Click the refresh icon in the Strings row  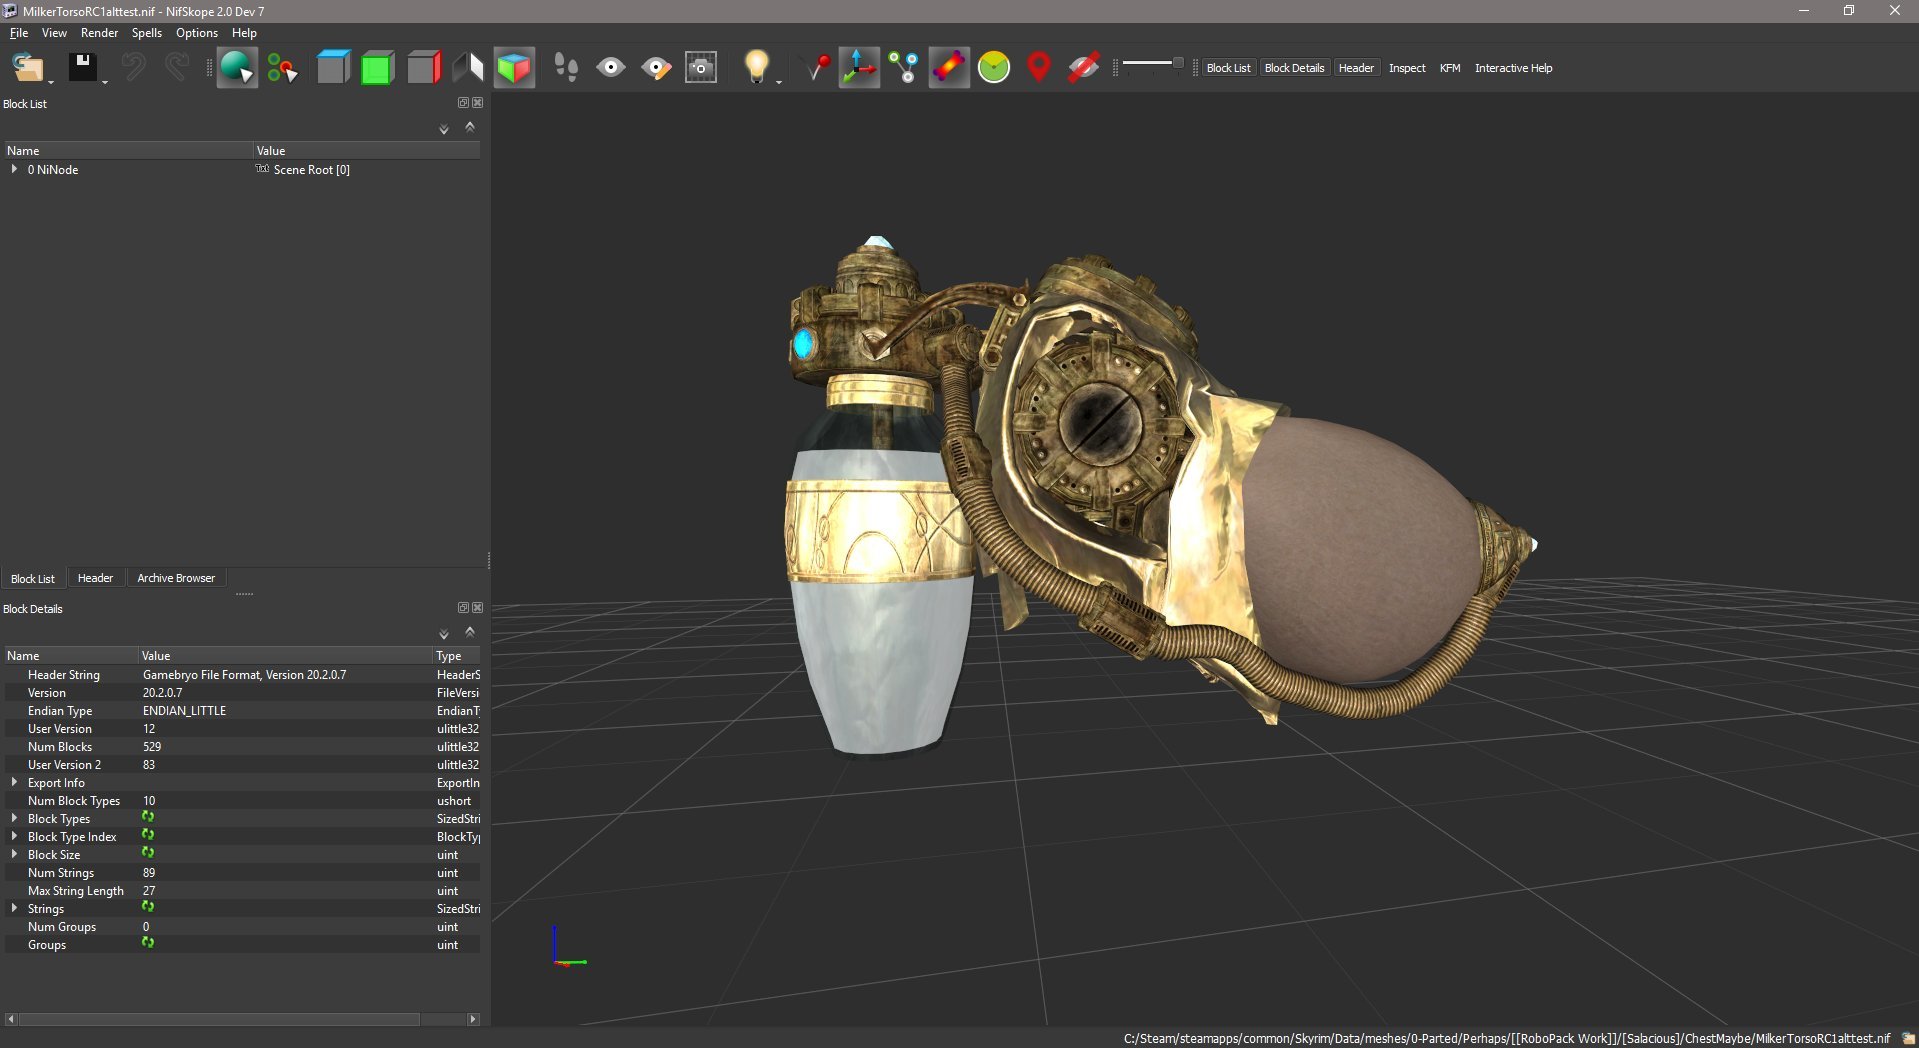click(x=148, y=907)
